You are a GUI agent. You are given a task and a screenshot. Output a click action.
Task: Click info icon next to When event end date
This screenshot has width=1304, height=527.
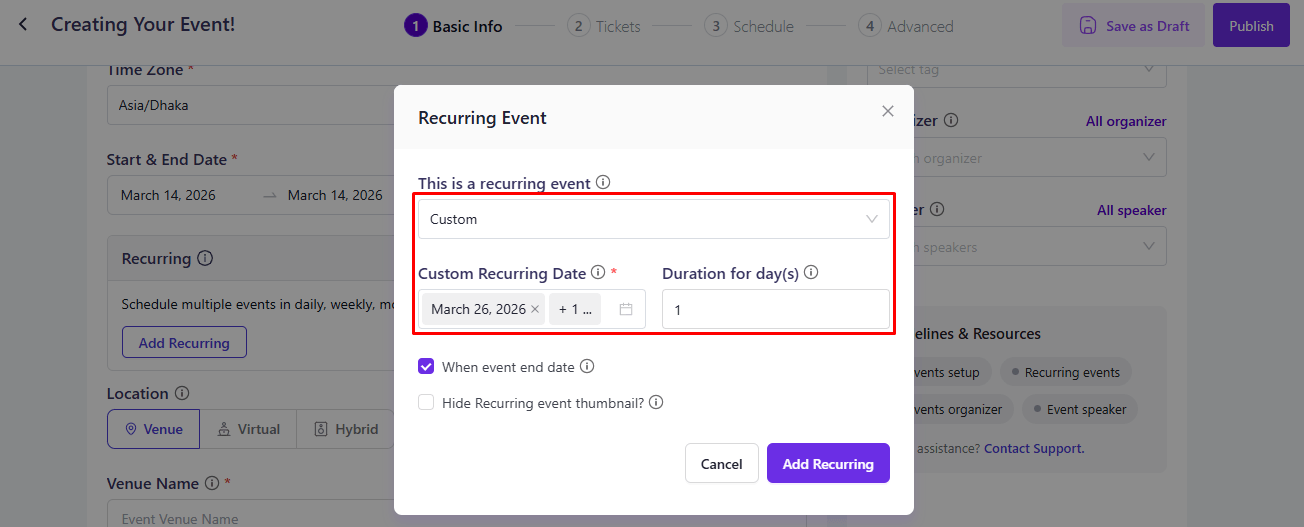587,366
